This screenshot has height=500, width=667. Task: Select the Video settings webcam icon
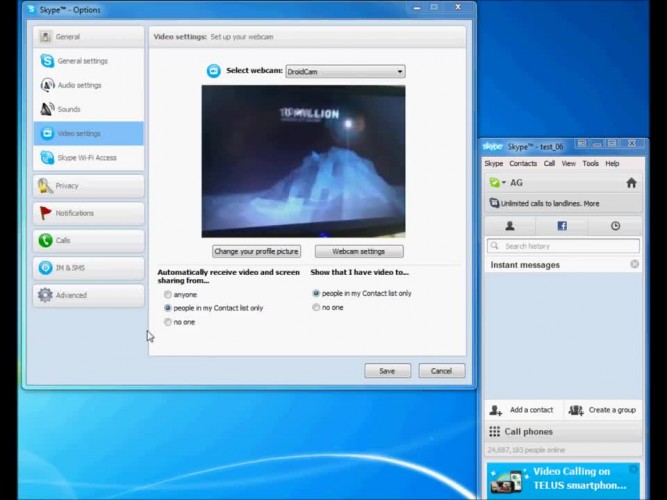[x=47, y=133]
